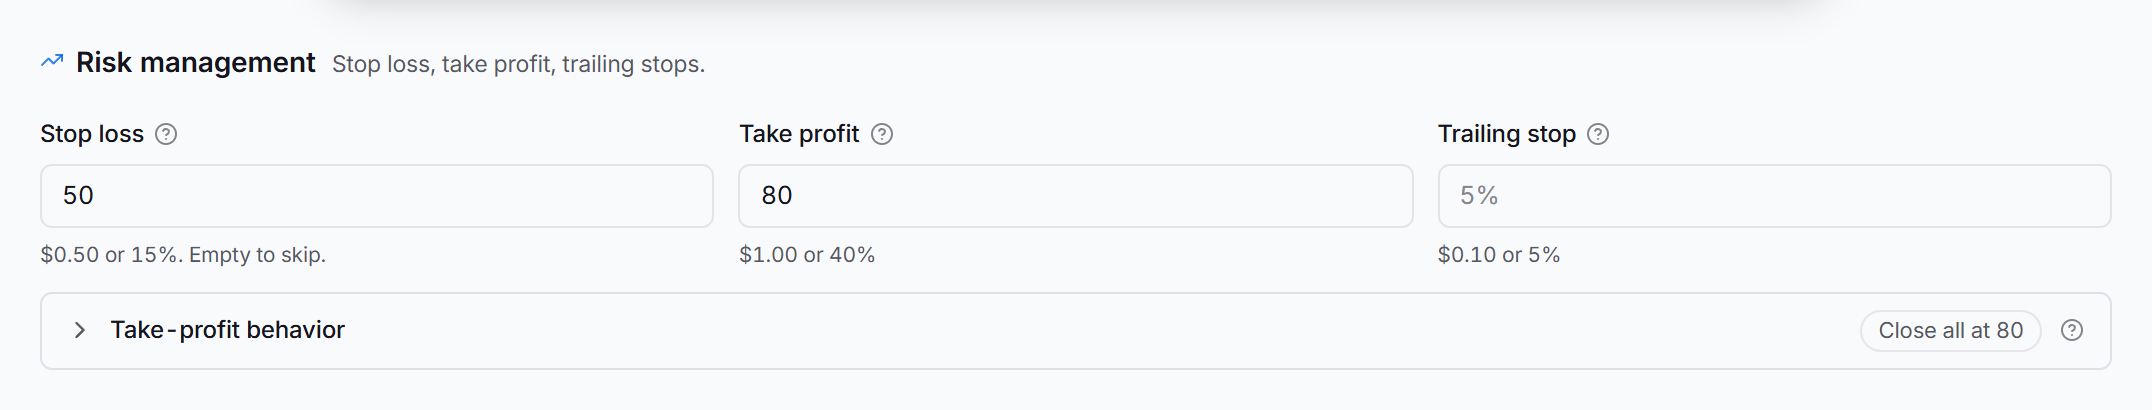The height and width of the screenshot is (410, 2152).
Task: Click the '$0.50 or 15%. Empty to skip.' hint
Action: pos(183,255)
